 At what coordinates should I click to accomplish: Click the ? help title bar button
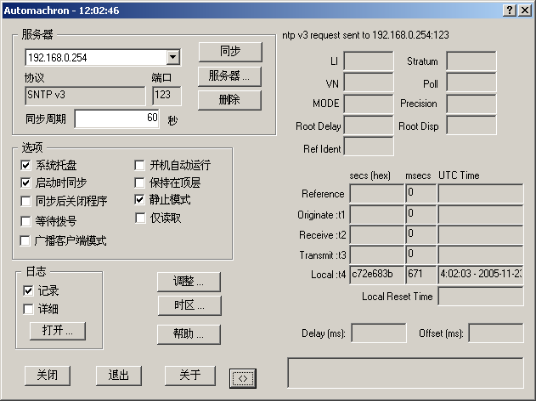509,10
